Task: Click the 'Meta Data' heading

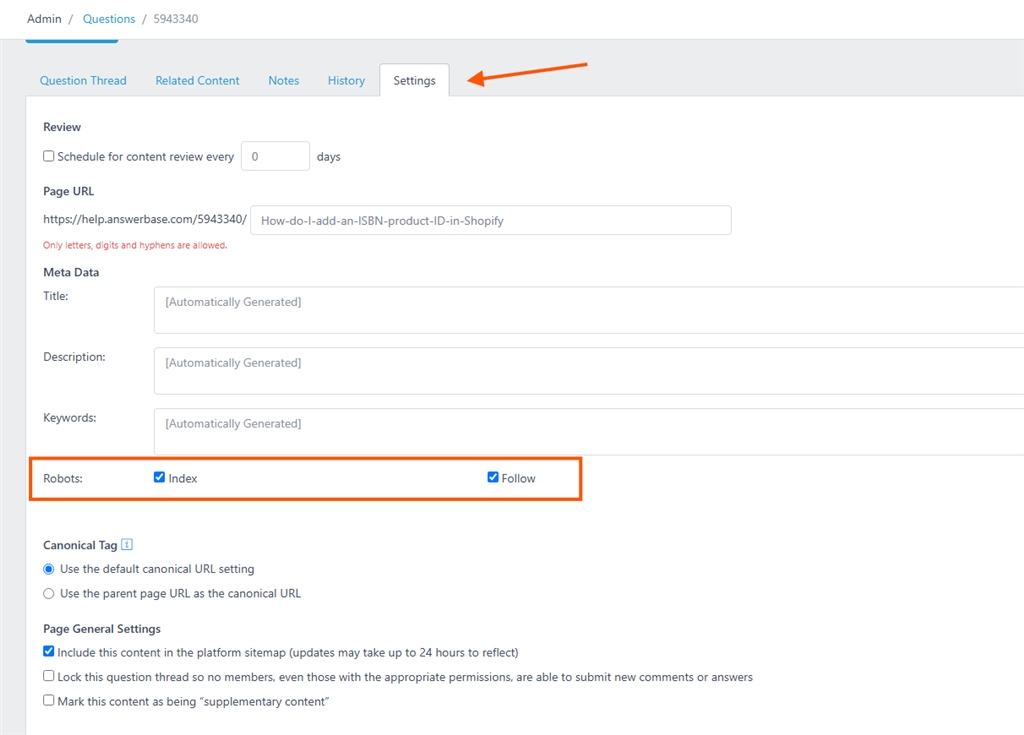Action: click(x=71, y=272)
